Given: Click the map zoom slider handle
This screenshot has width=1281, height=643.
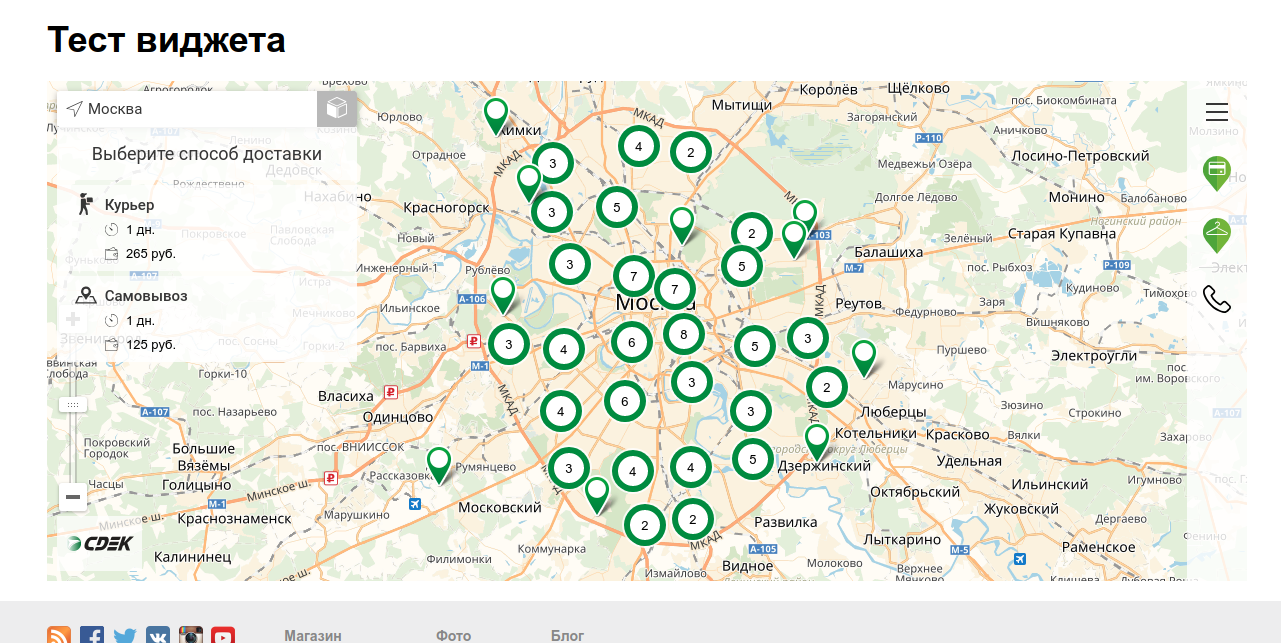Looking at the screenshot, I should pos(73,405).
